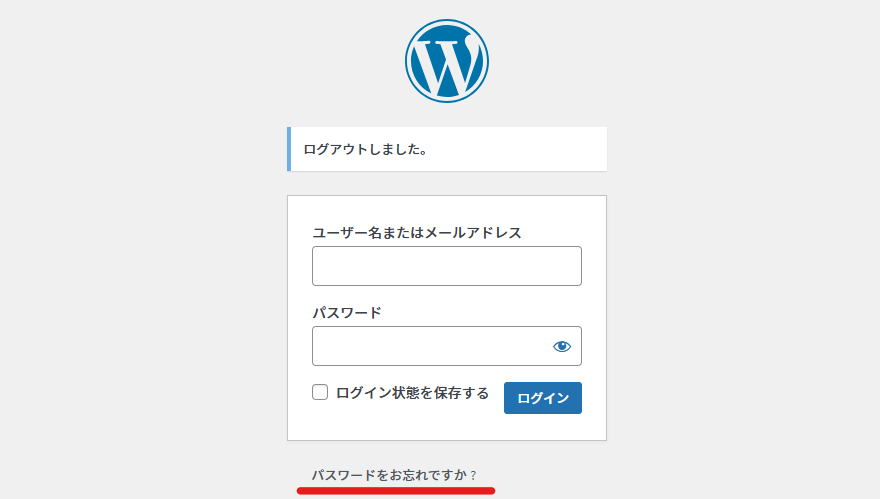Show password using the eye icon

point(562,346)
